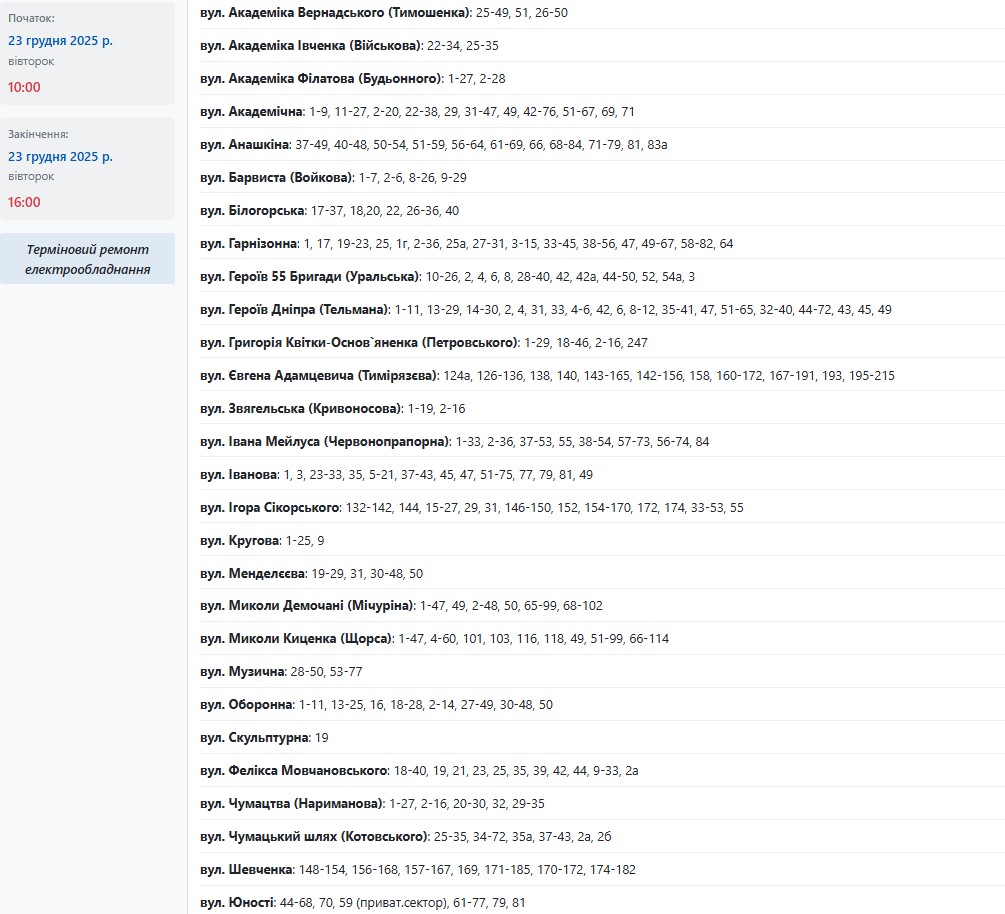Click the start date 23 грудня 2025 р.
Viewport: 1005px width, 914px height.
[60, 41]
